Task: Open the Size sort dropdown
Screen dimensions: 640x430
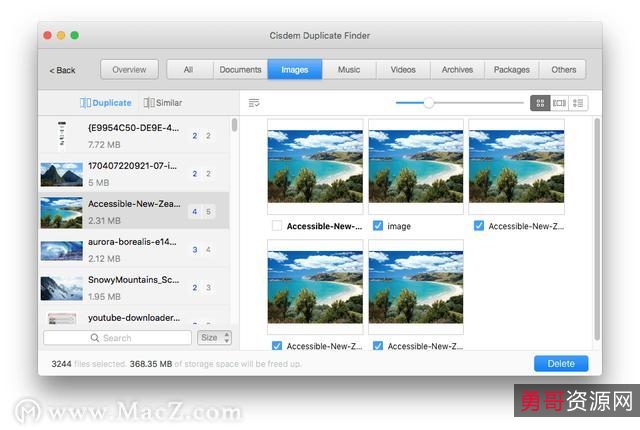Action: pyautogui.click(x=214, y=338)
